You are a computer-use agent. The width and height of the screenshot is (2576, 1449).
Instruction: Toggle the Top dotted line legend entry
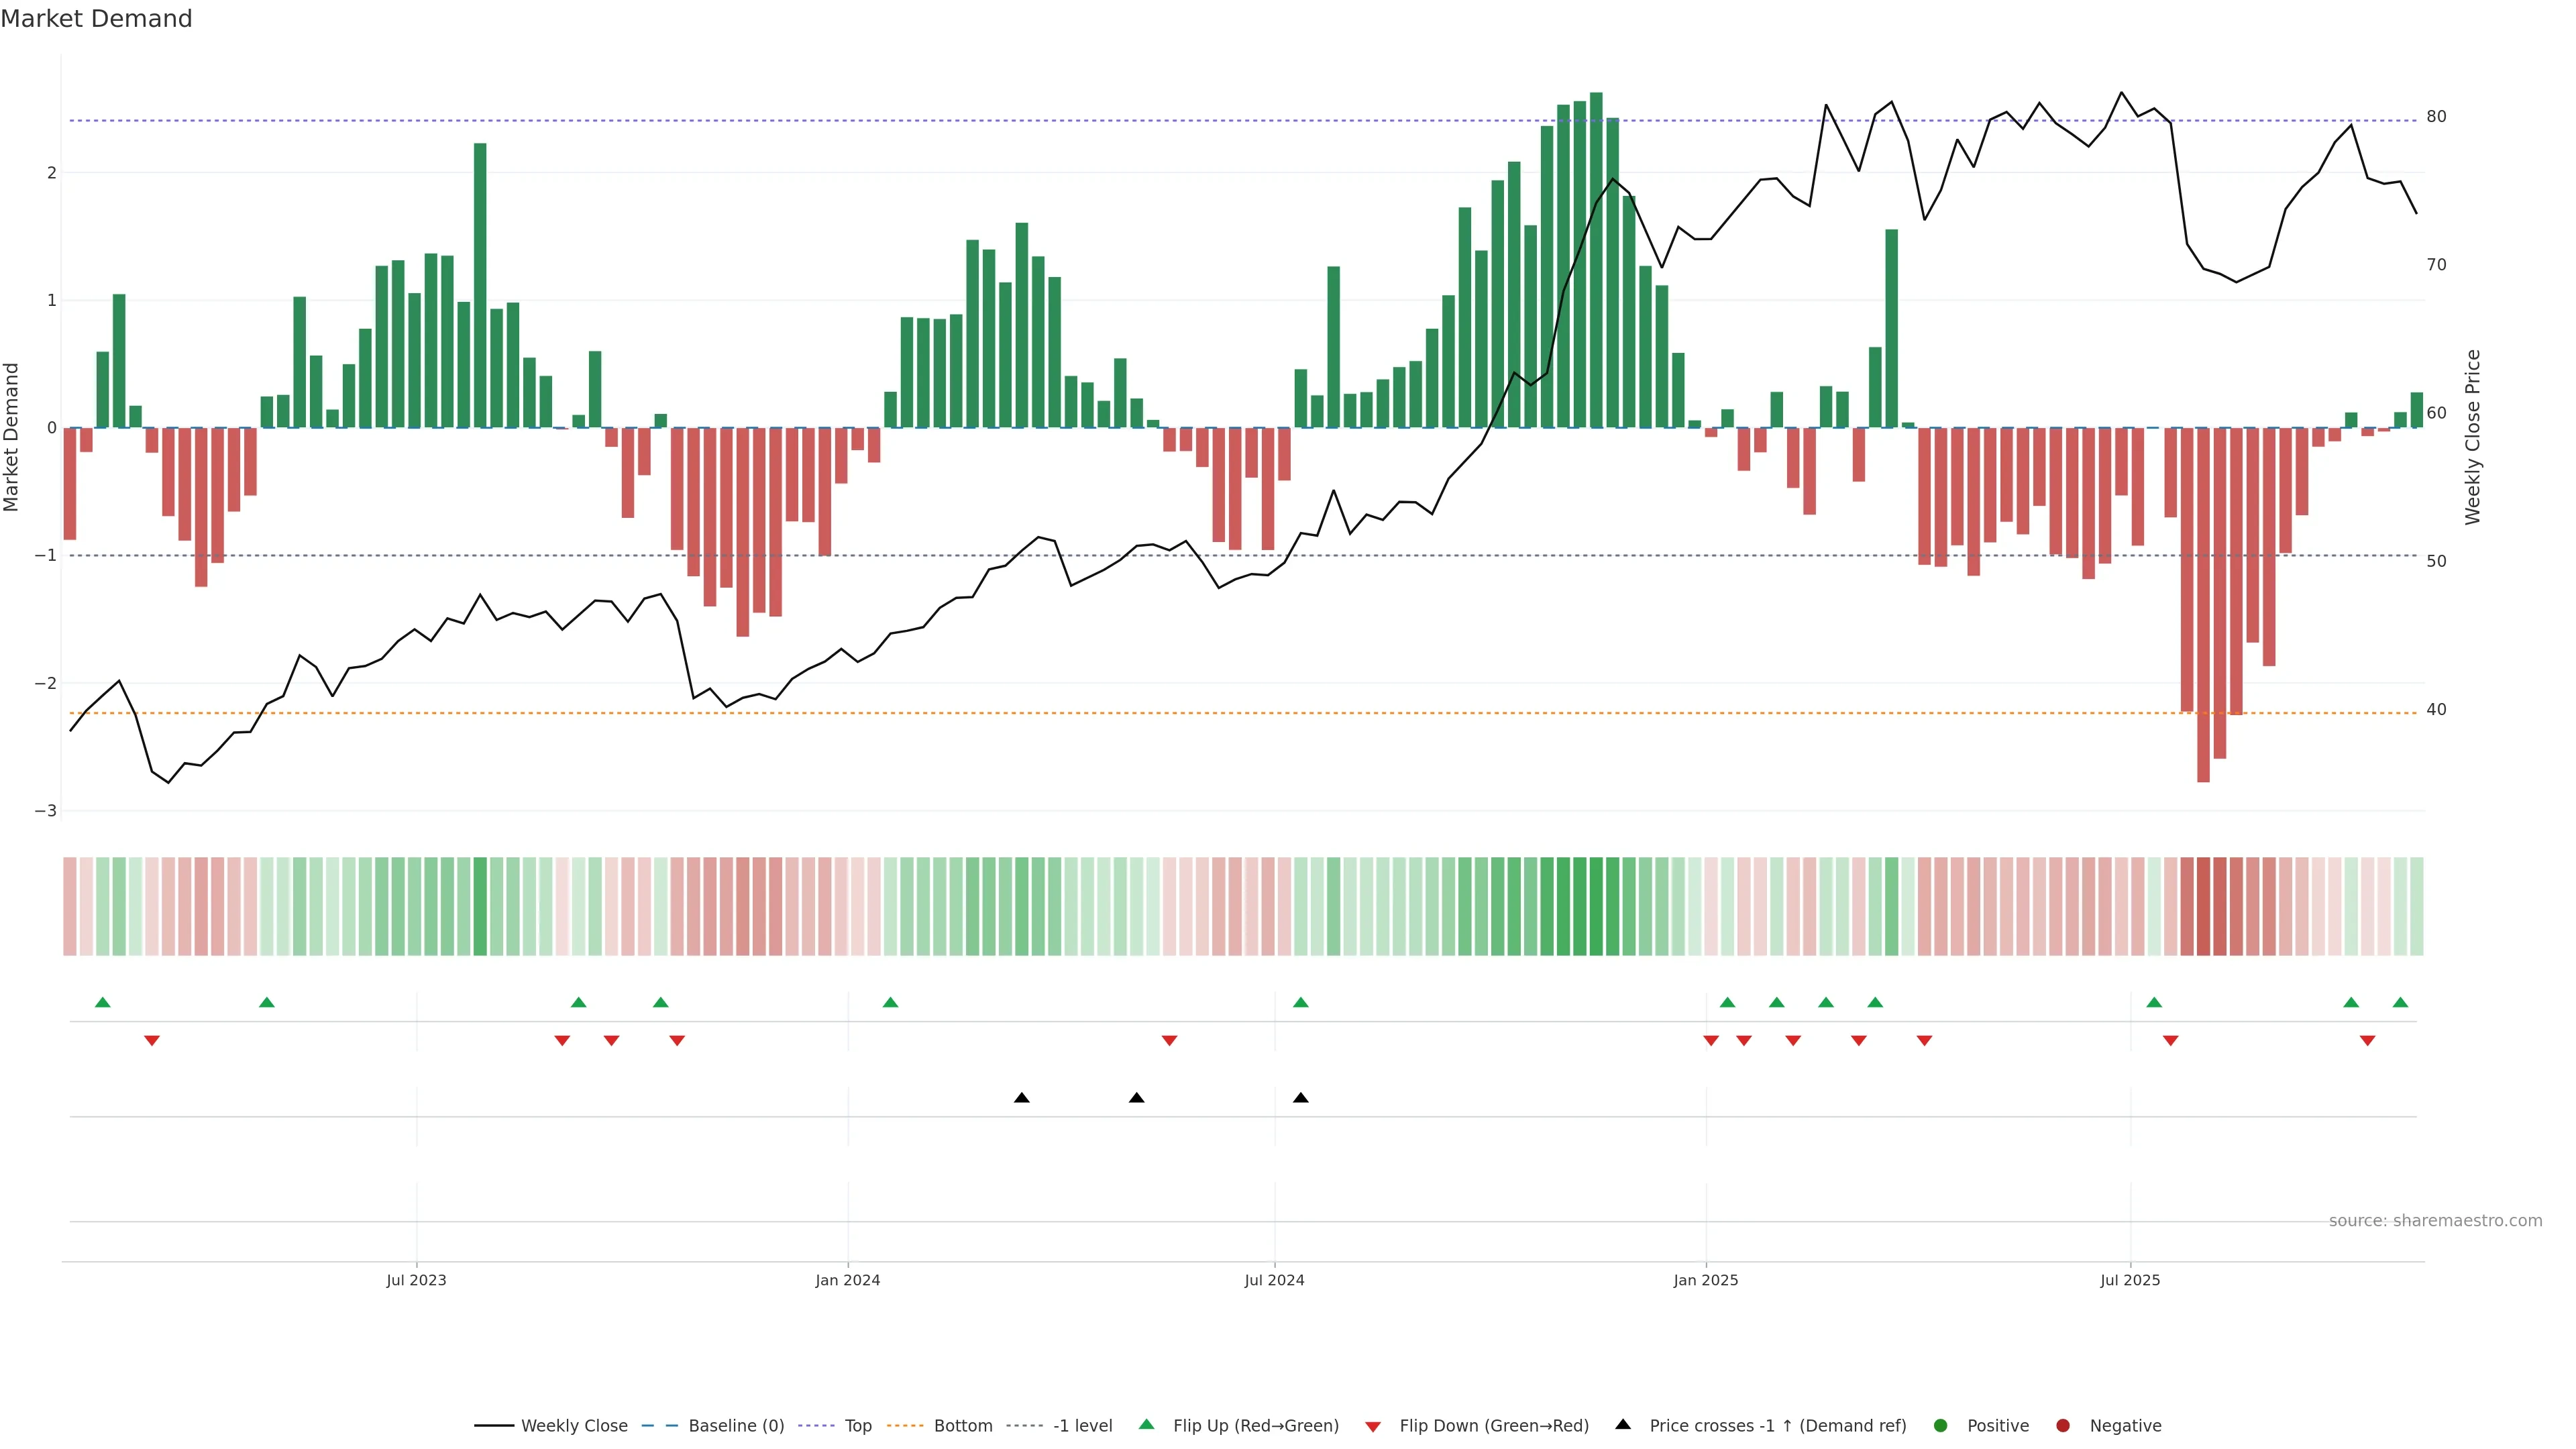[857, 1425]
